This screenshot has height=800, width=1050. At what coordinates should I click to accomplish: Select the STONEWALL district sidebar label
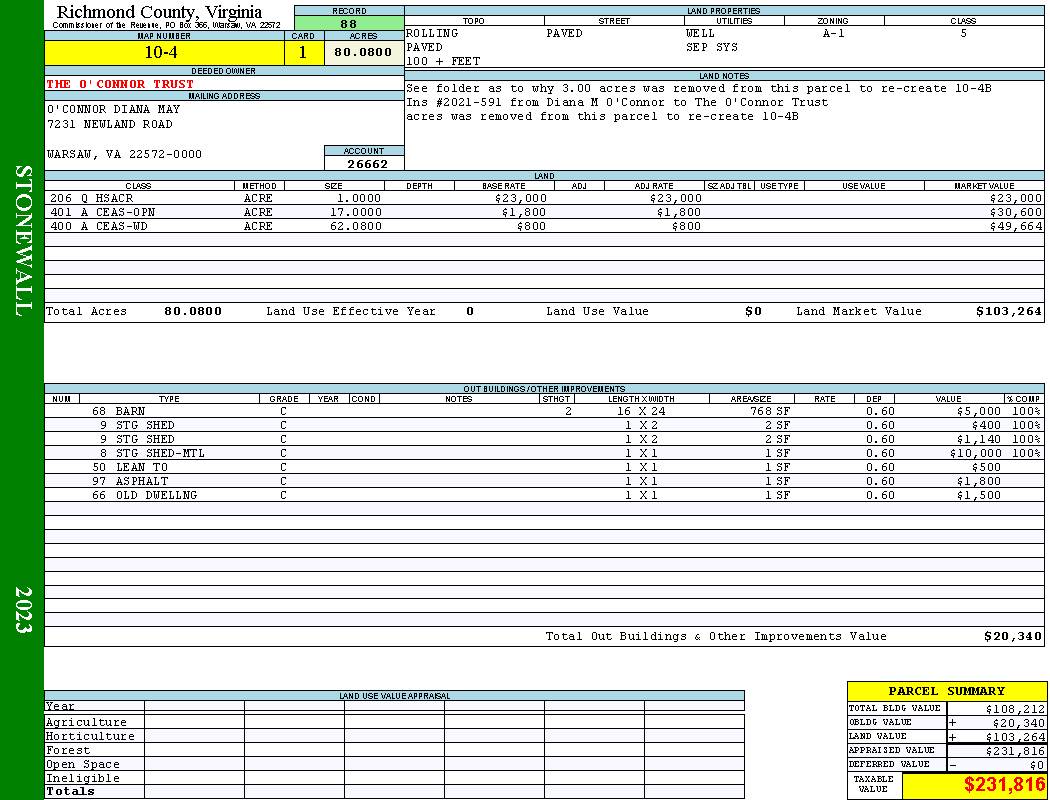pyautogui.click(x=23, y=240)
